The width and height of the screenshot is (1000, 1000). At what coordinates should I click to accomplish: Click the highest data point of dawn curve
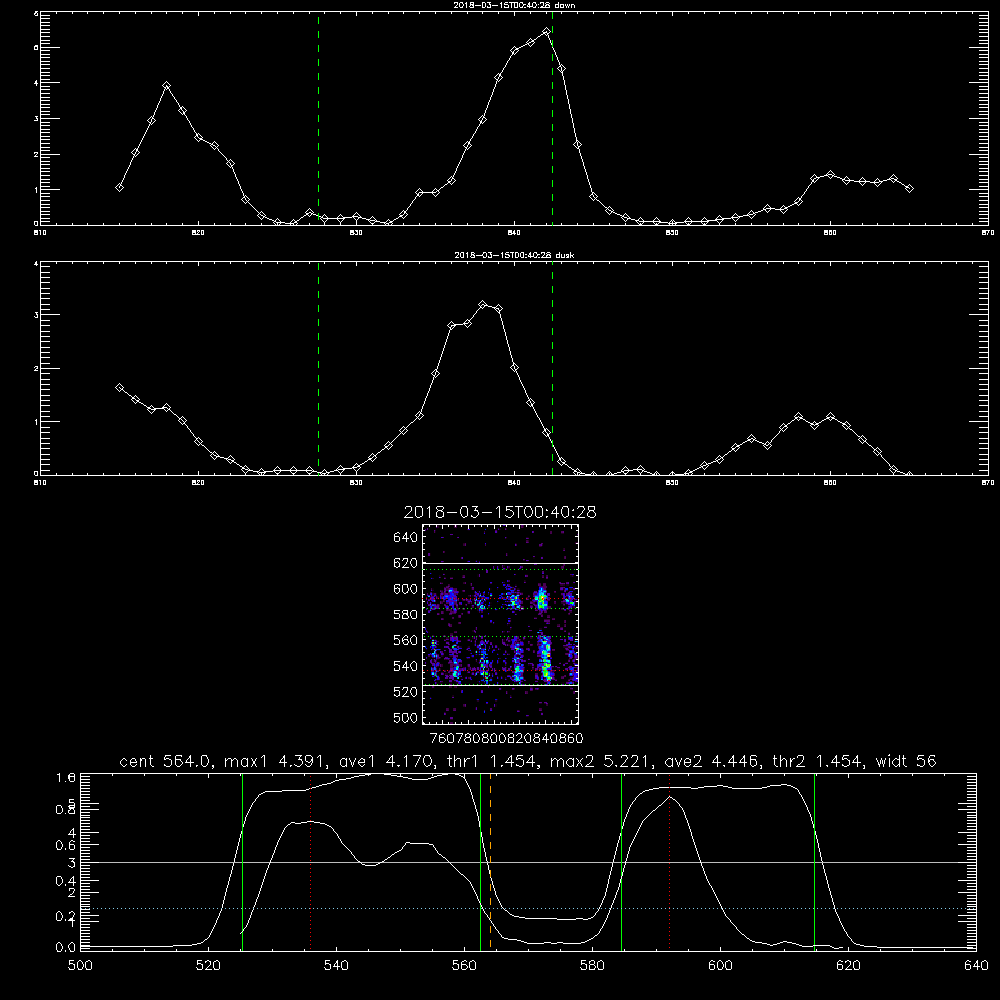pos(546,31)
